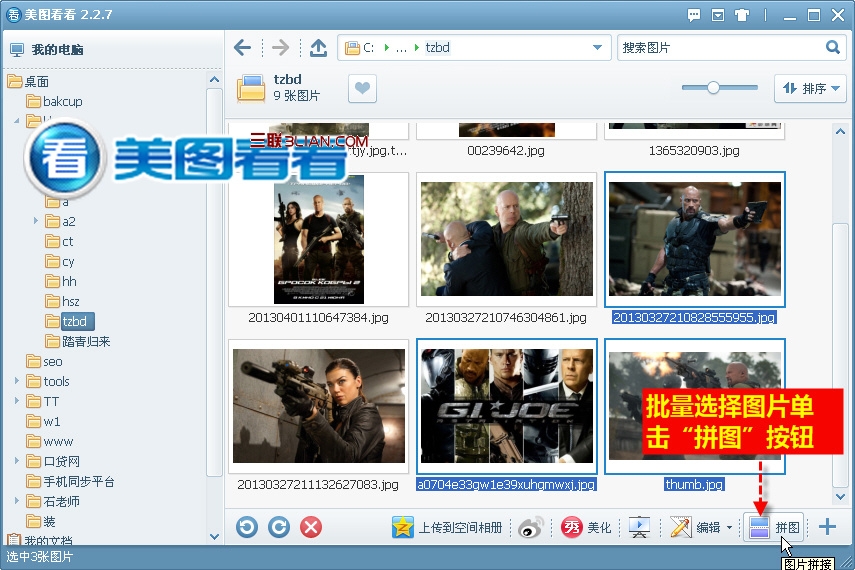
Task: Click 上传到空间相册 upload label
Action: [460, 528]
